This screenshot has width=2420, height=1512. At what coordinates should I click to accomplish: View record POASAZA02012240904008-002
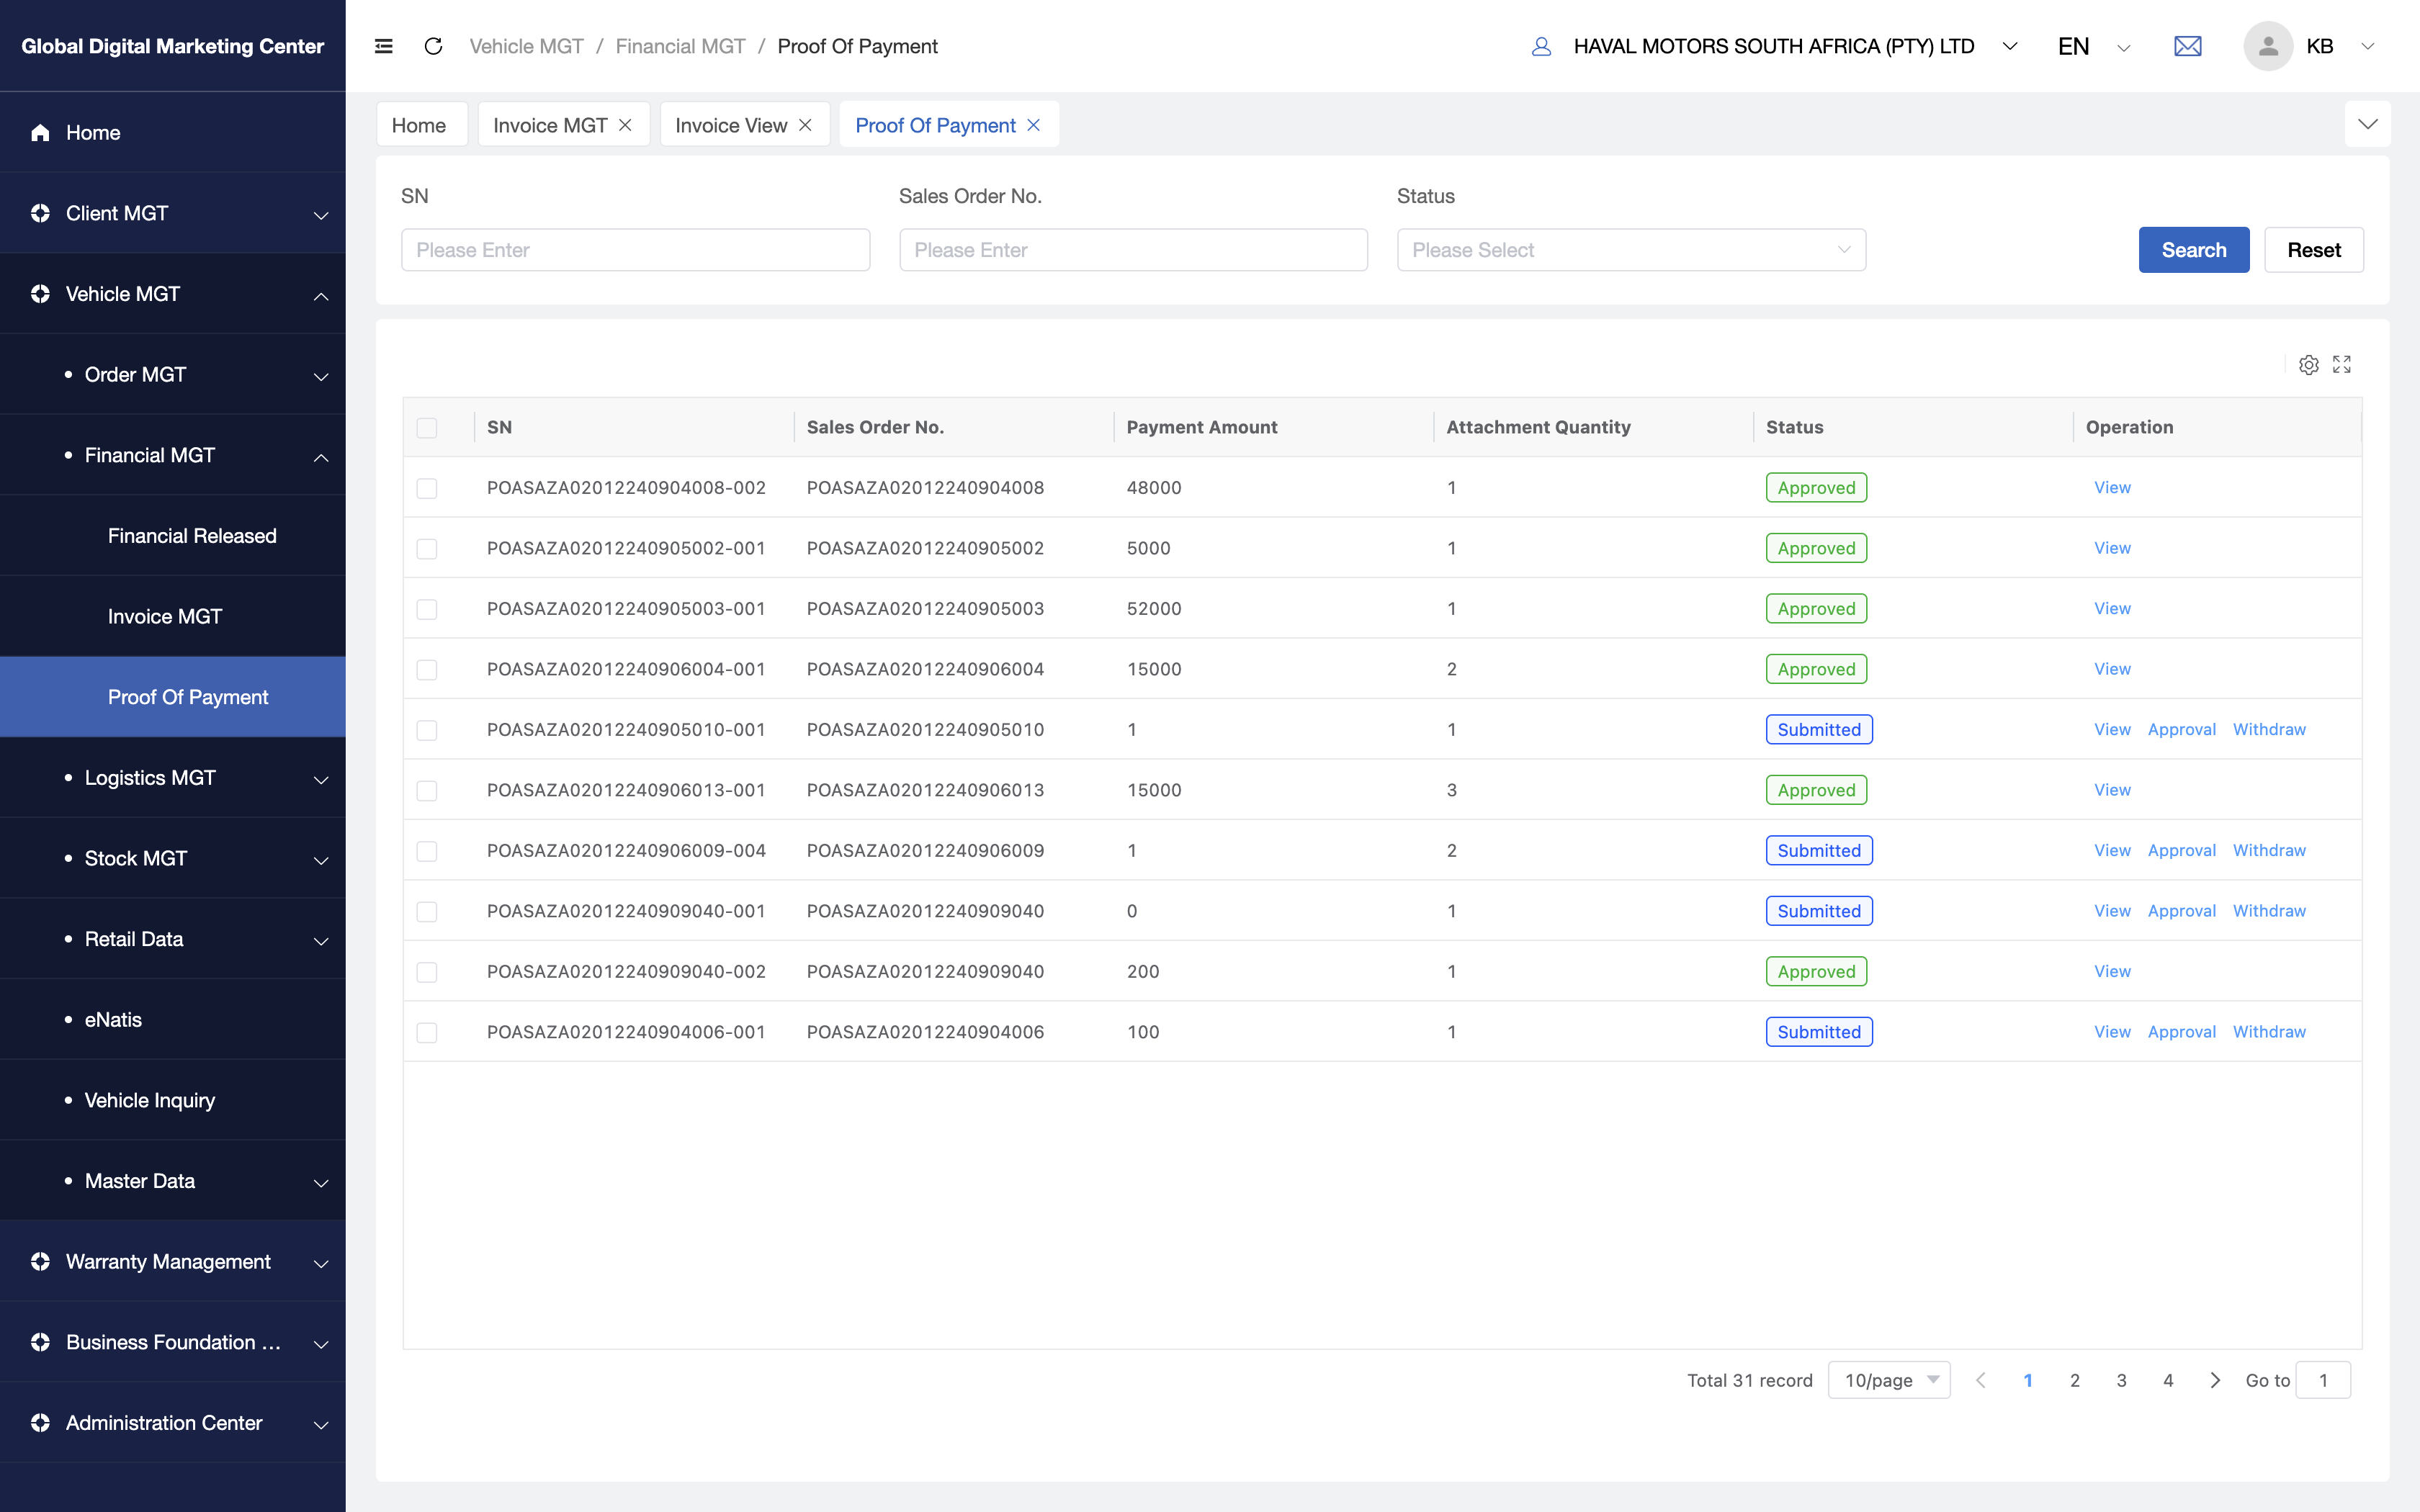(2112, 487)
